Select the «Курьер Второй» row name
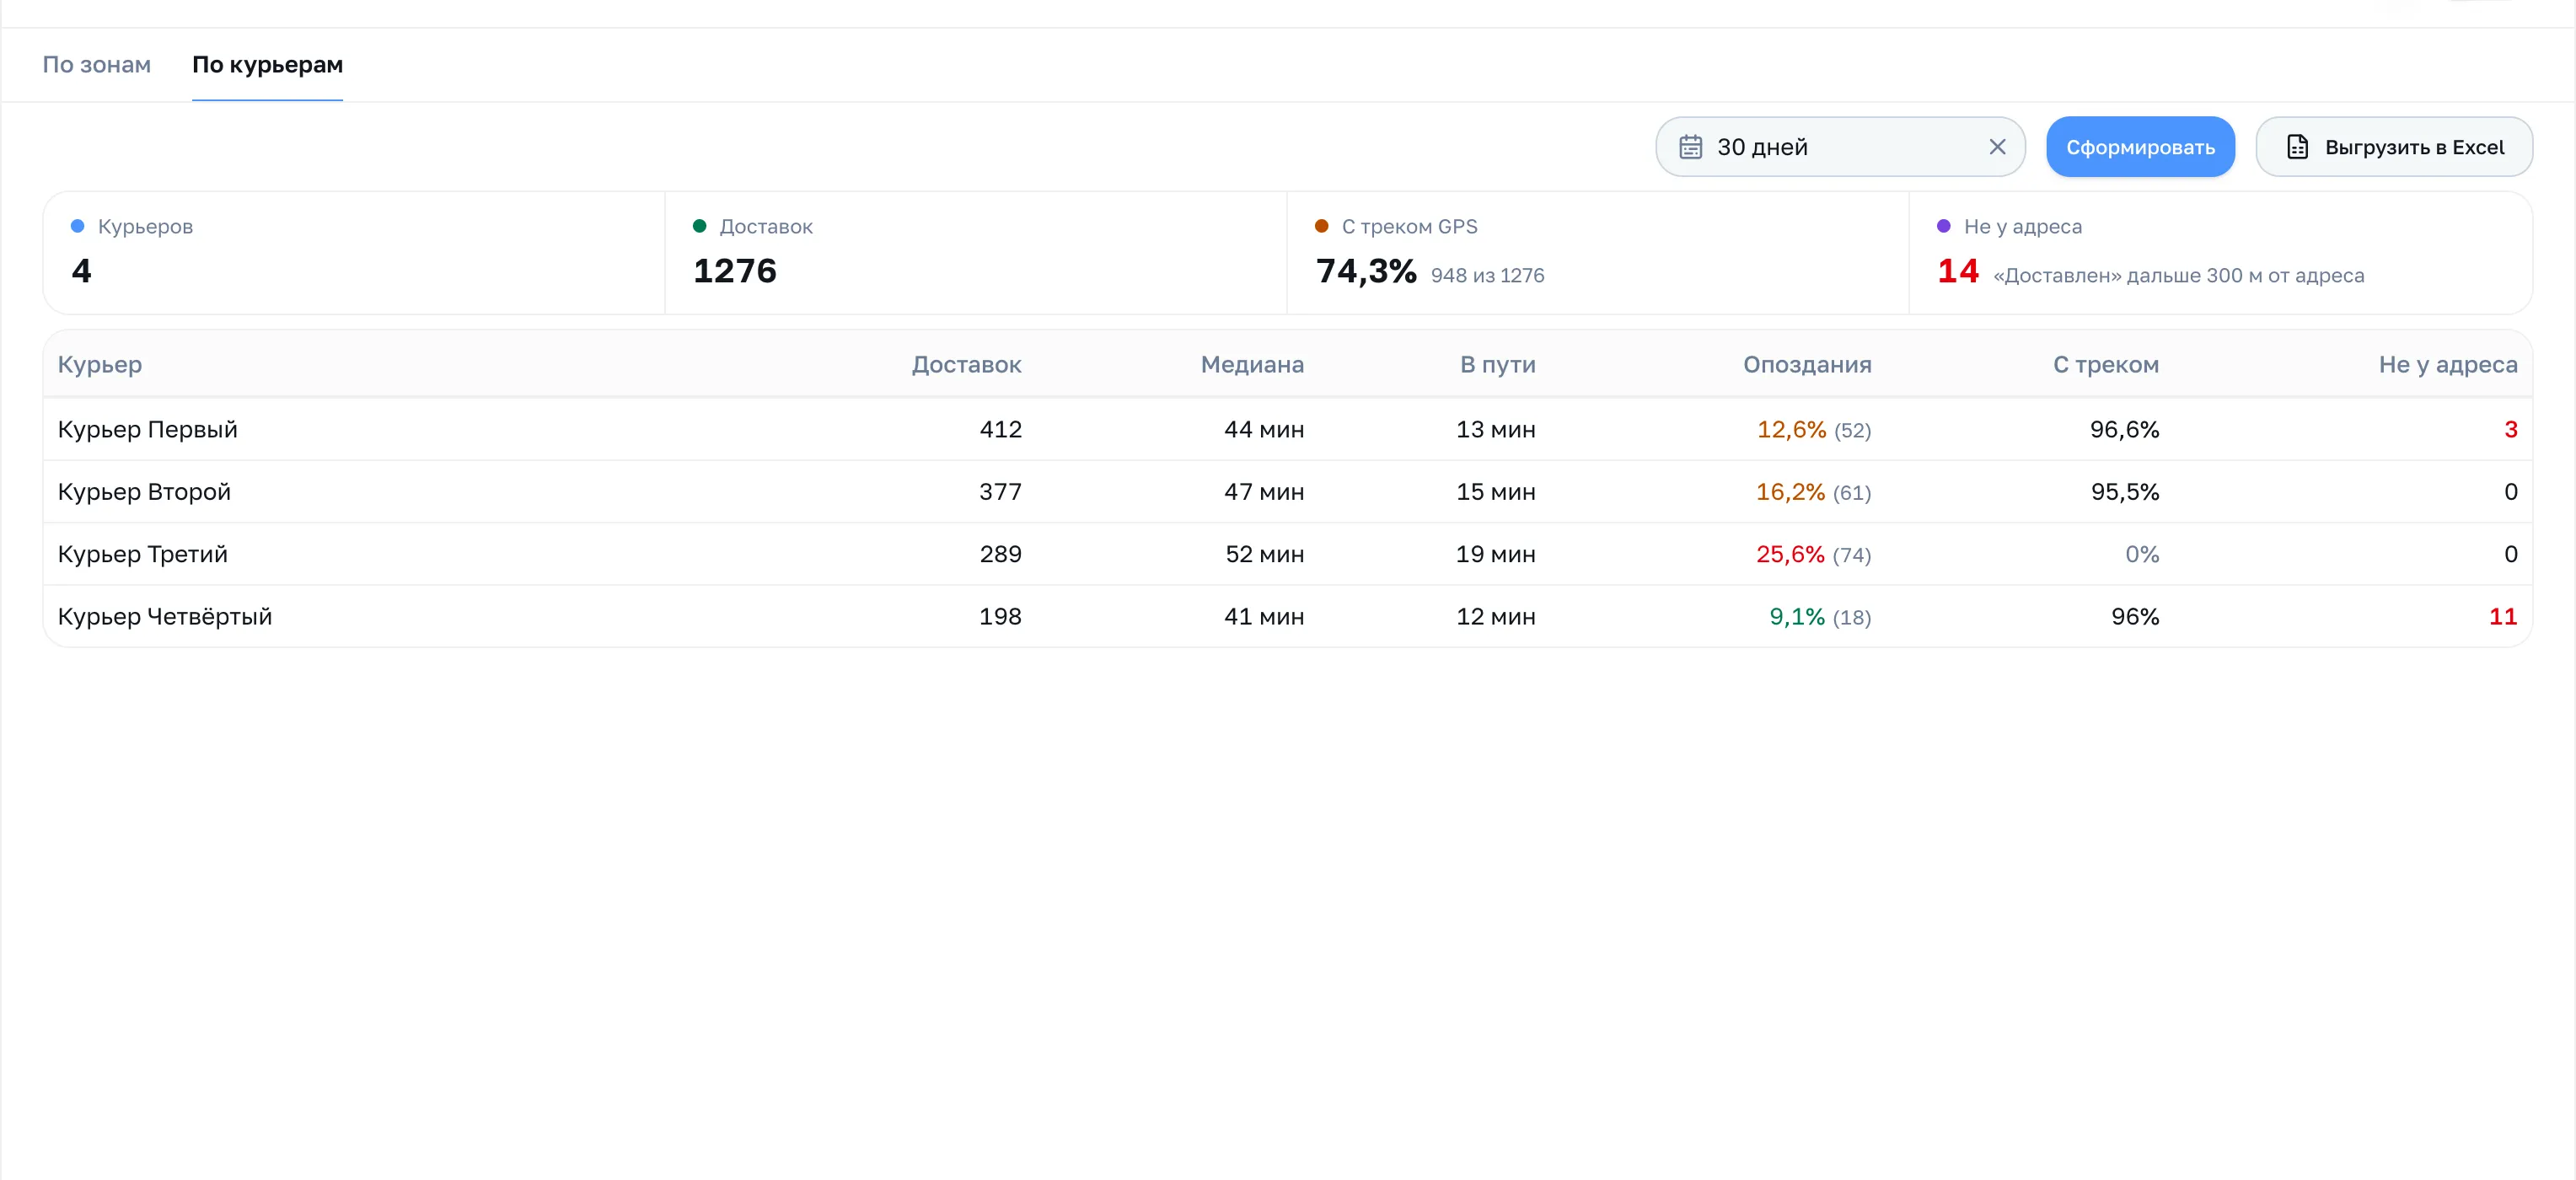This screenshot has width=2576, height=1180. (144, 492)
